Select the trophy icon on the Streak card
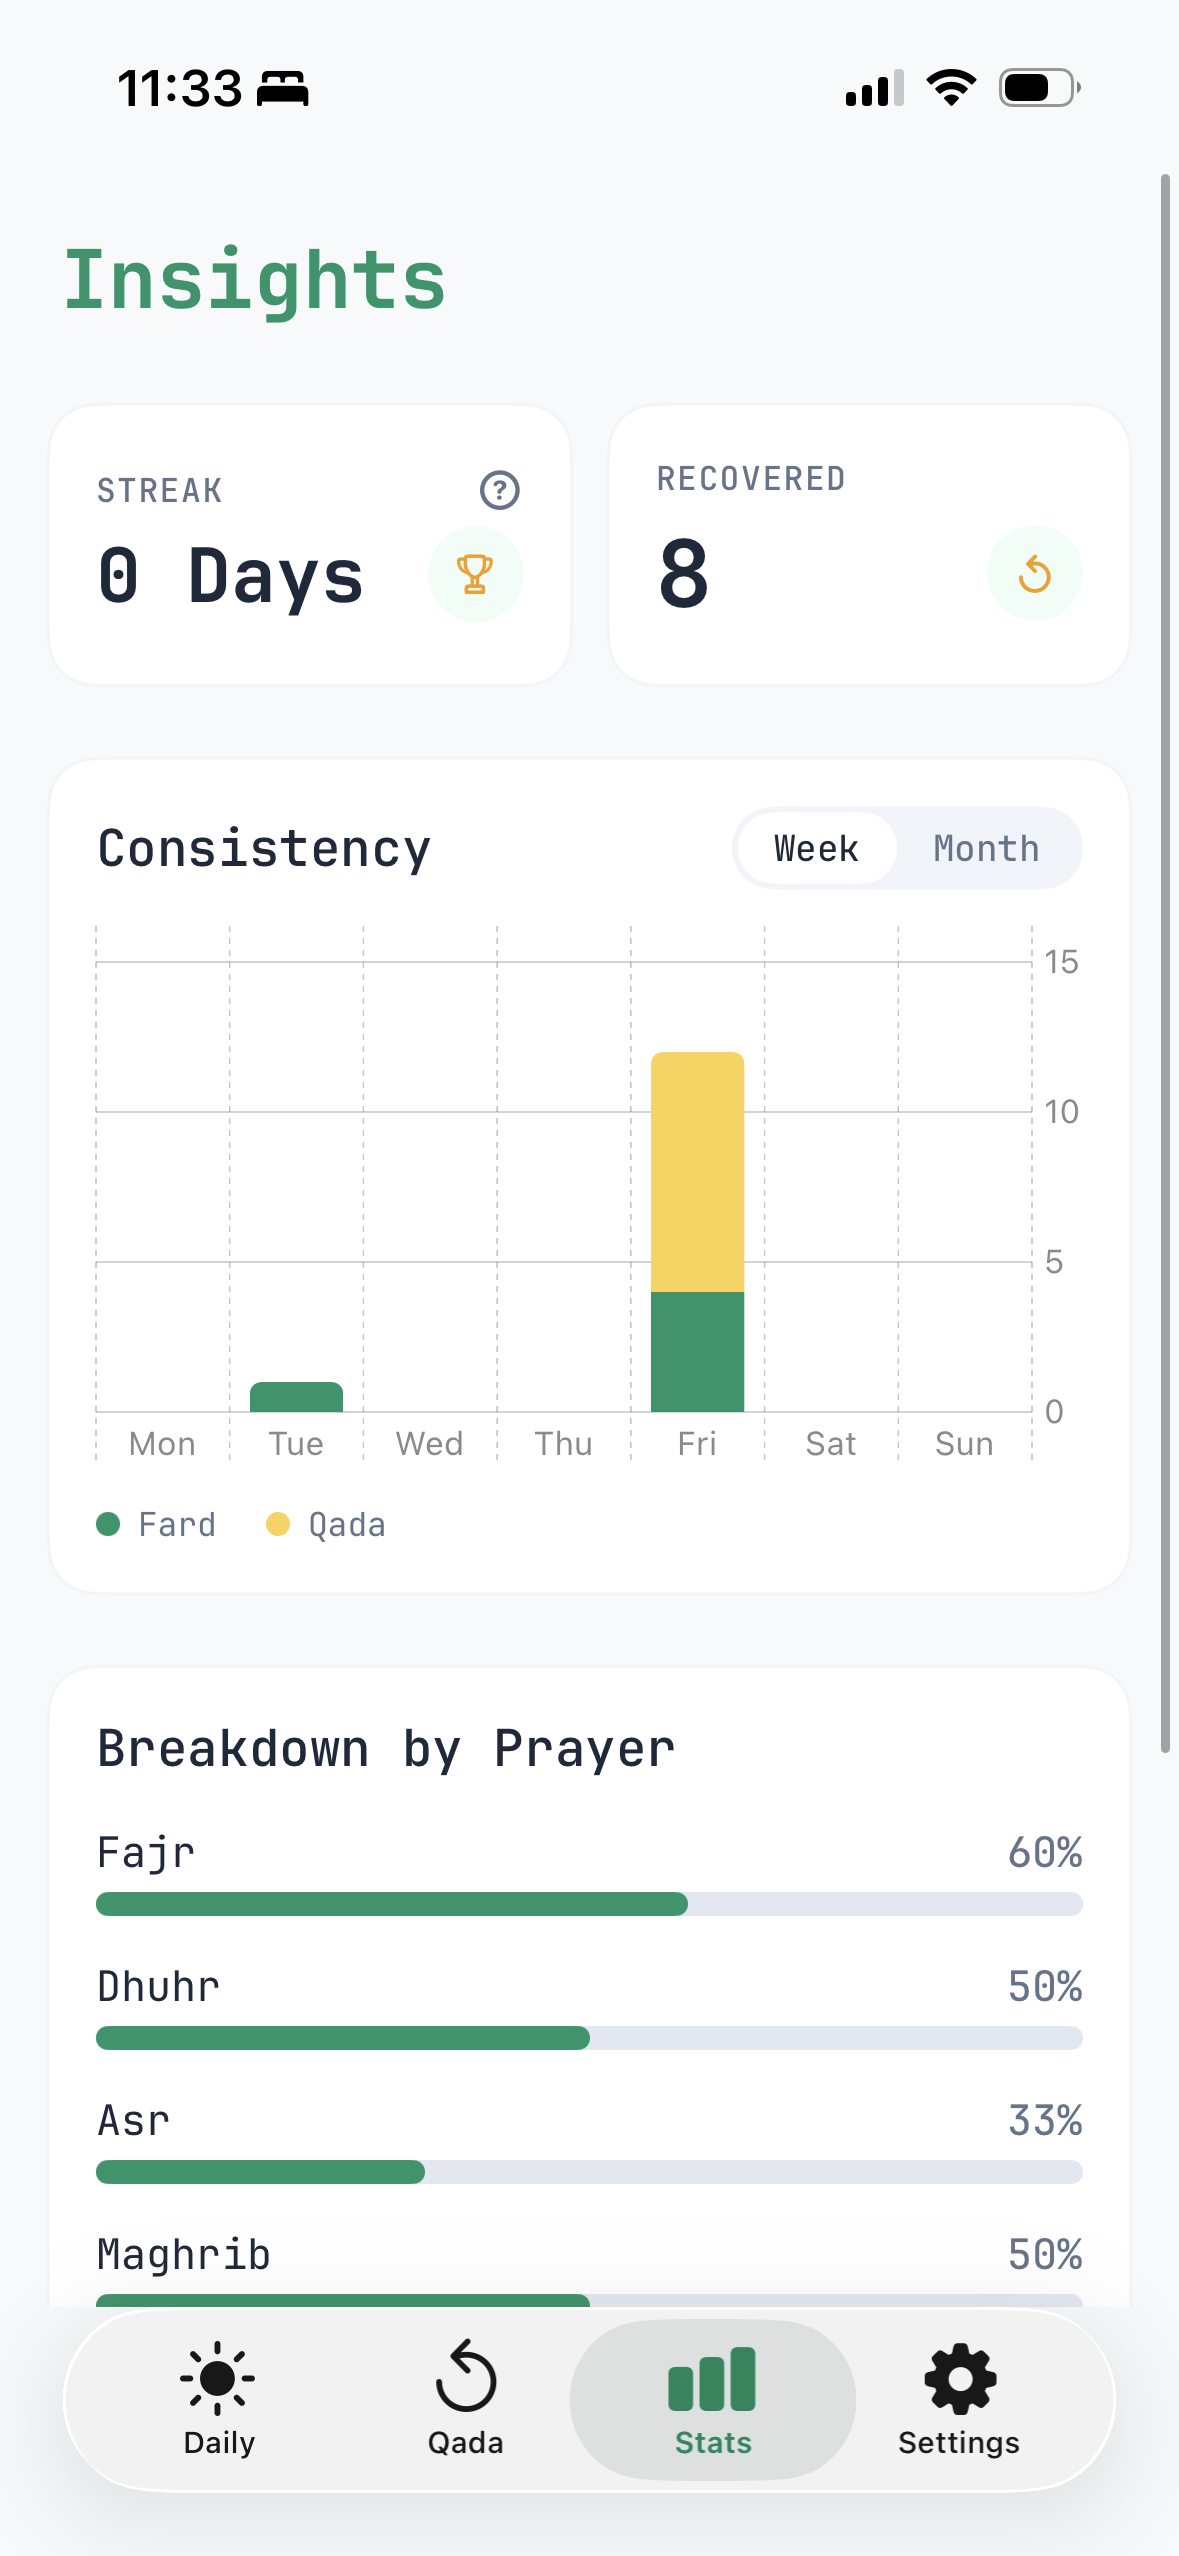Image resolution: width=1179 pixels, height=2556 pixels. point(475,572)
